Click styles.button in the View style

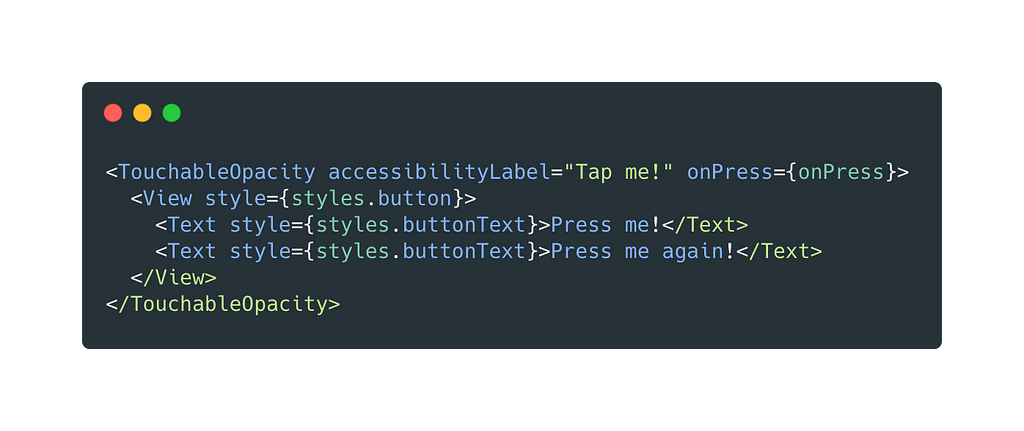tap(372, 199)
